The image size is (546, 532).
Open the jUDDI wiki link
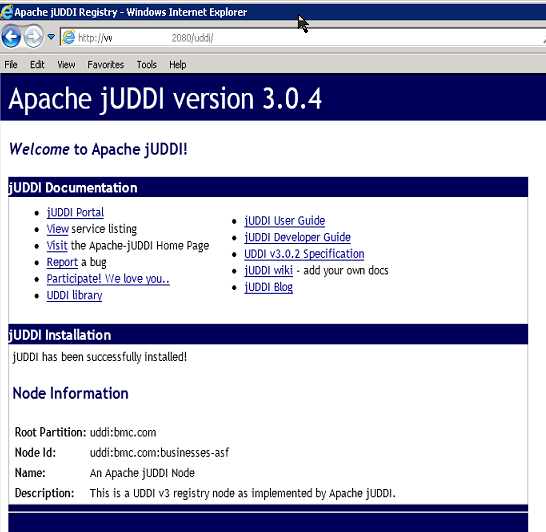268,271
